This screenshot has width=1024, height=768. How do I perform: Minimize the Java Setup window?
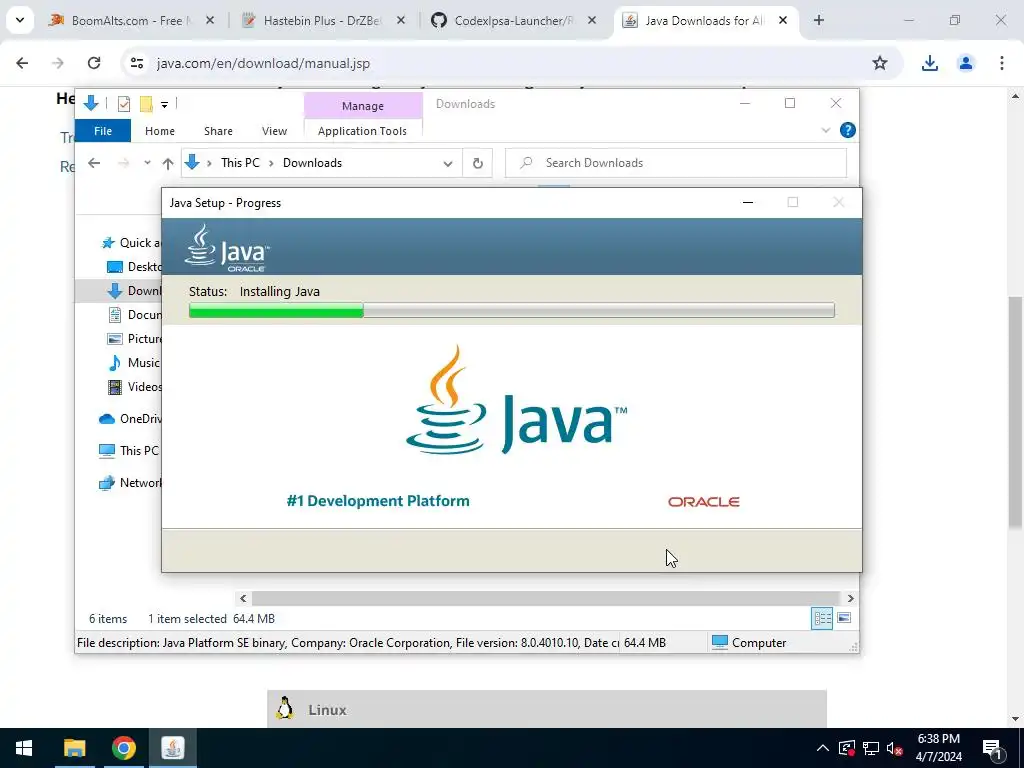[748, 202]
